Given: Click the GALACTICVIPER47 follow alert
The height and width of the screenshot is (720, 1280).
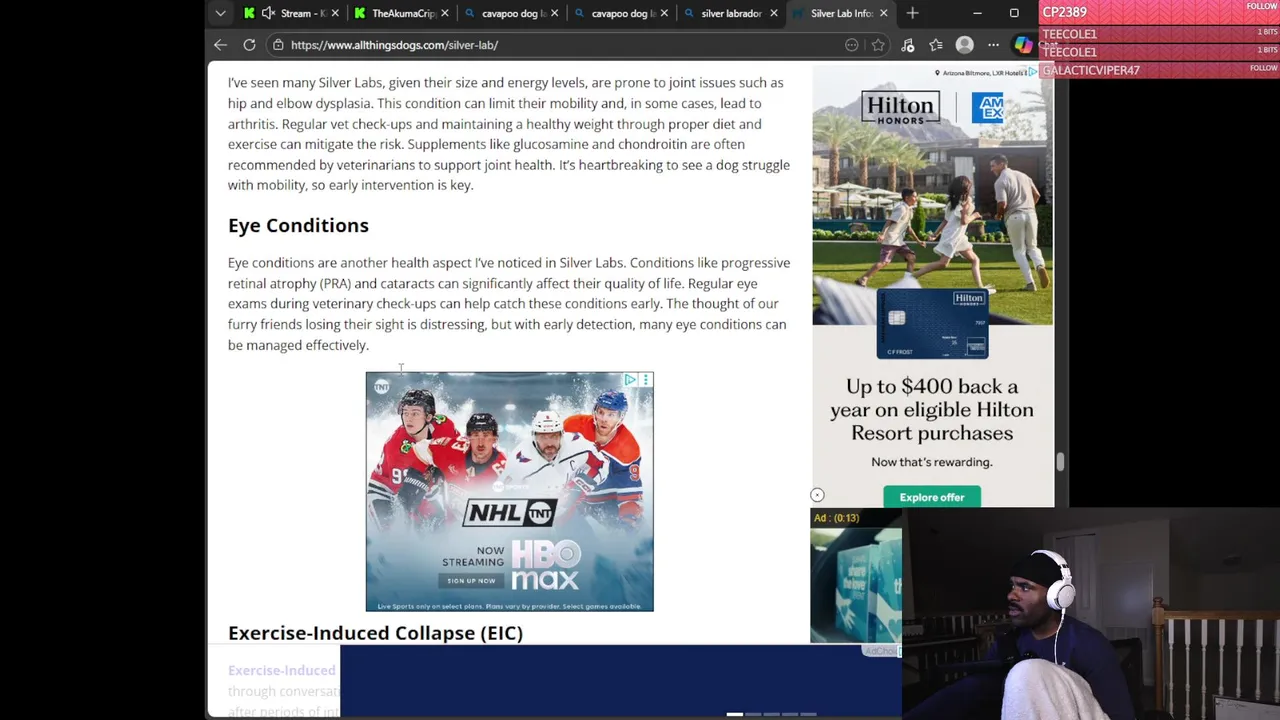Looking at the screenshot, I should coord(1160,70).
